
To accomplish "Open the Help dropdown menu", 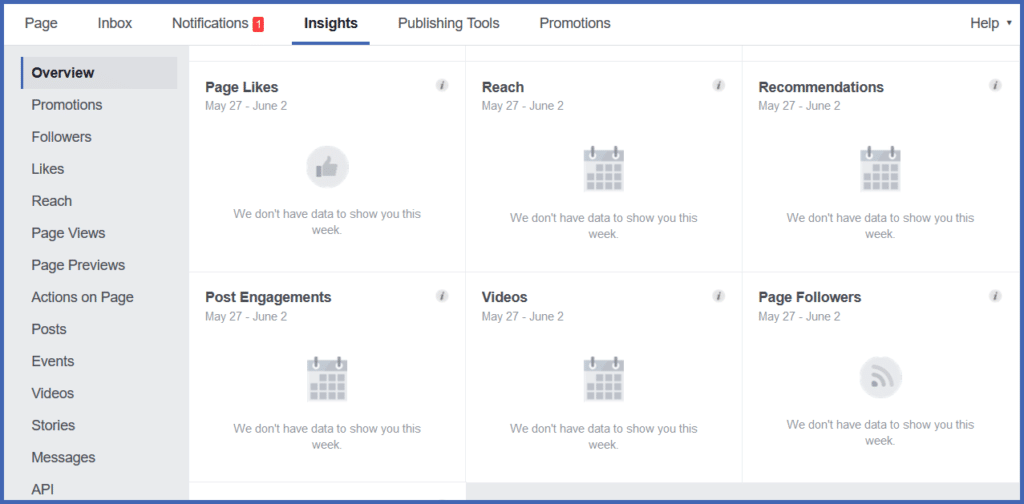I will (x=991, y=24).
